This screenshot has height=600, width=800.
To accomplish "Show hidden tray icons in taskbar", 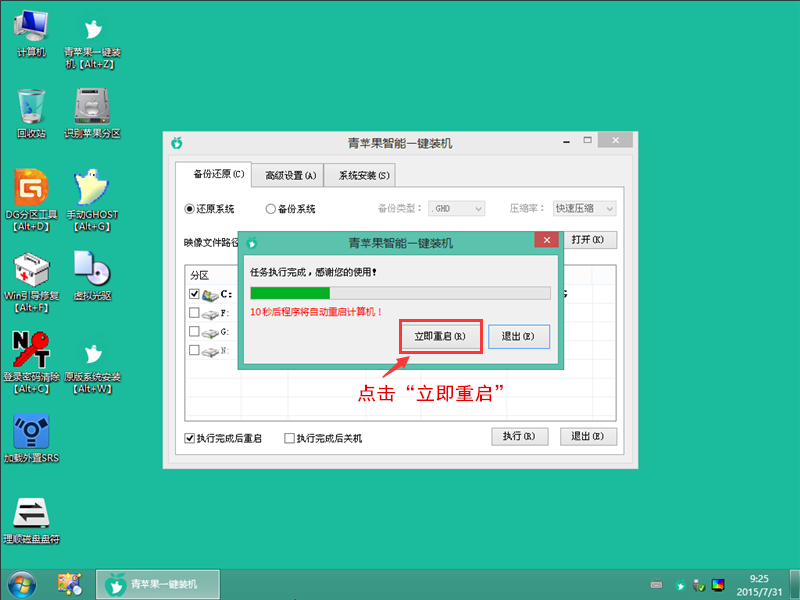I will coord(655,584).
